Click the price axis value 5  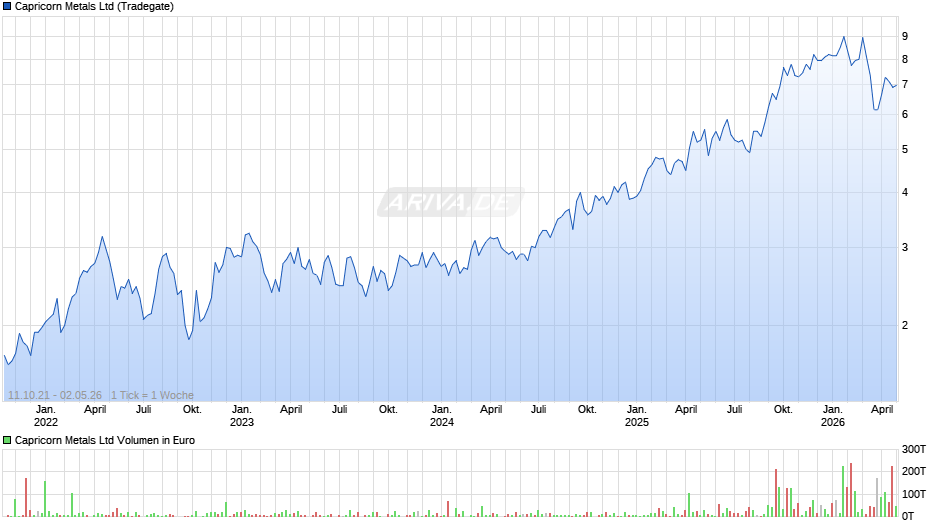[x=905, y=149]
